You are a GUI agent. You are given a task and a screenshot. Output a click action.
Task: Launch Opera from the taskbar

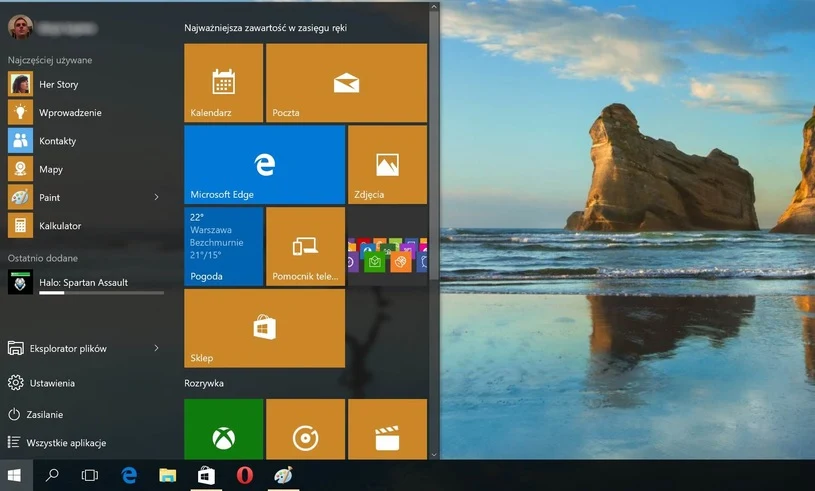(245, 475)
